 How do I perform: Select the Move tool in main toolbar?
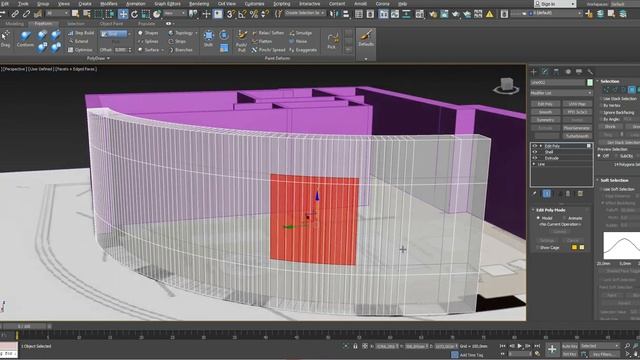123,14
